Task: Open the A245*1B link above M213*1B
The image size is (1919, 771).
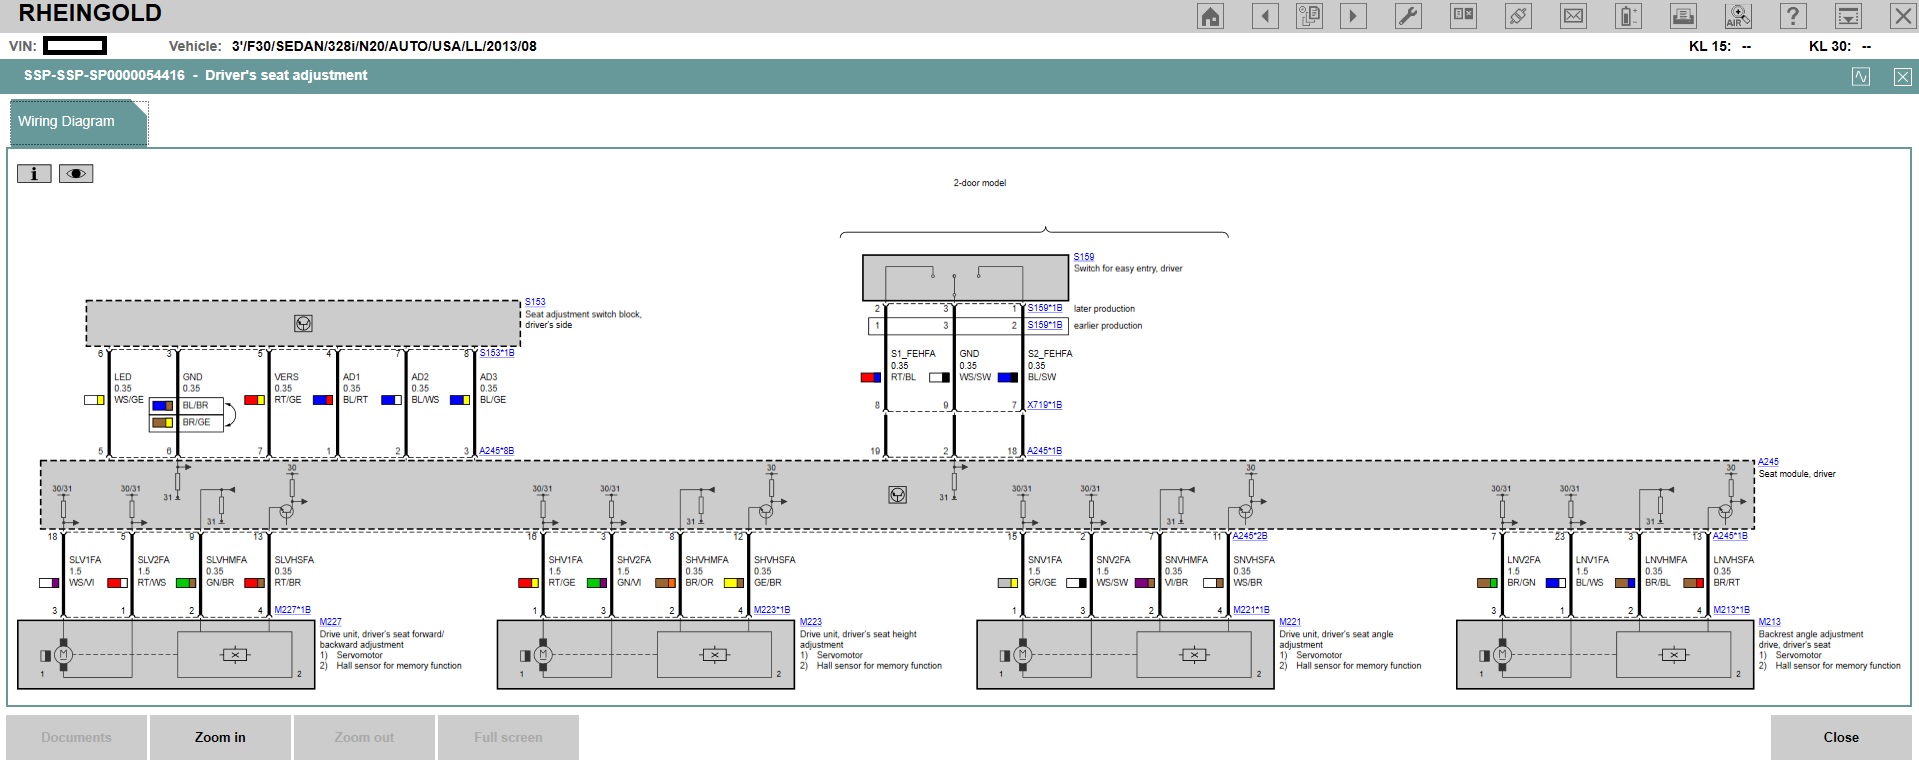Action: (1730, 536)
